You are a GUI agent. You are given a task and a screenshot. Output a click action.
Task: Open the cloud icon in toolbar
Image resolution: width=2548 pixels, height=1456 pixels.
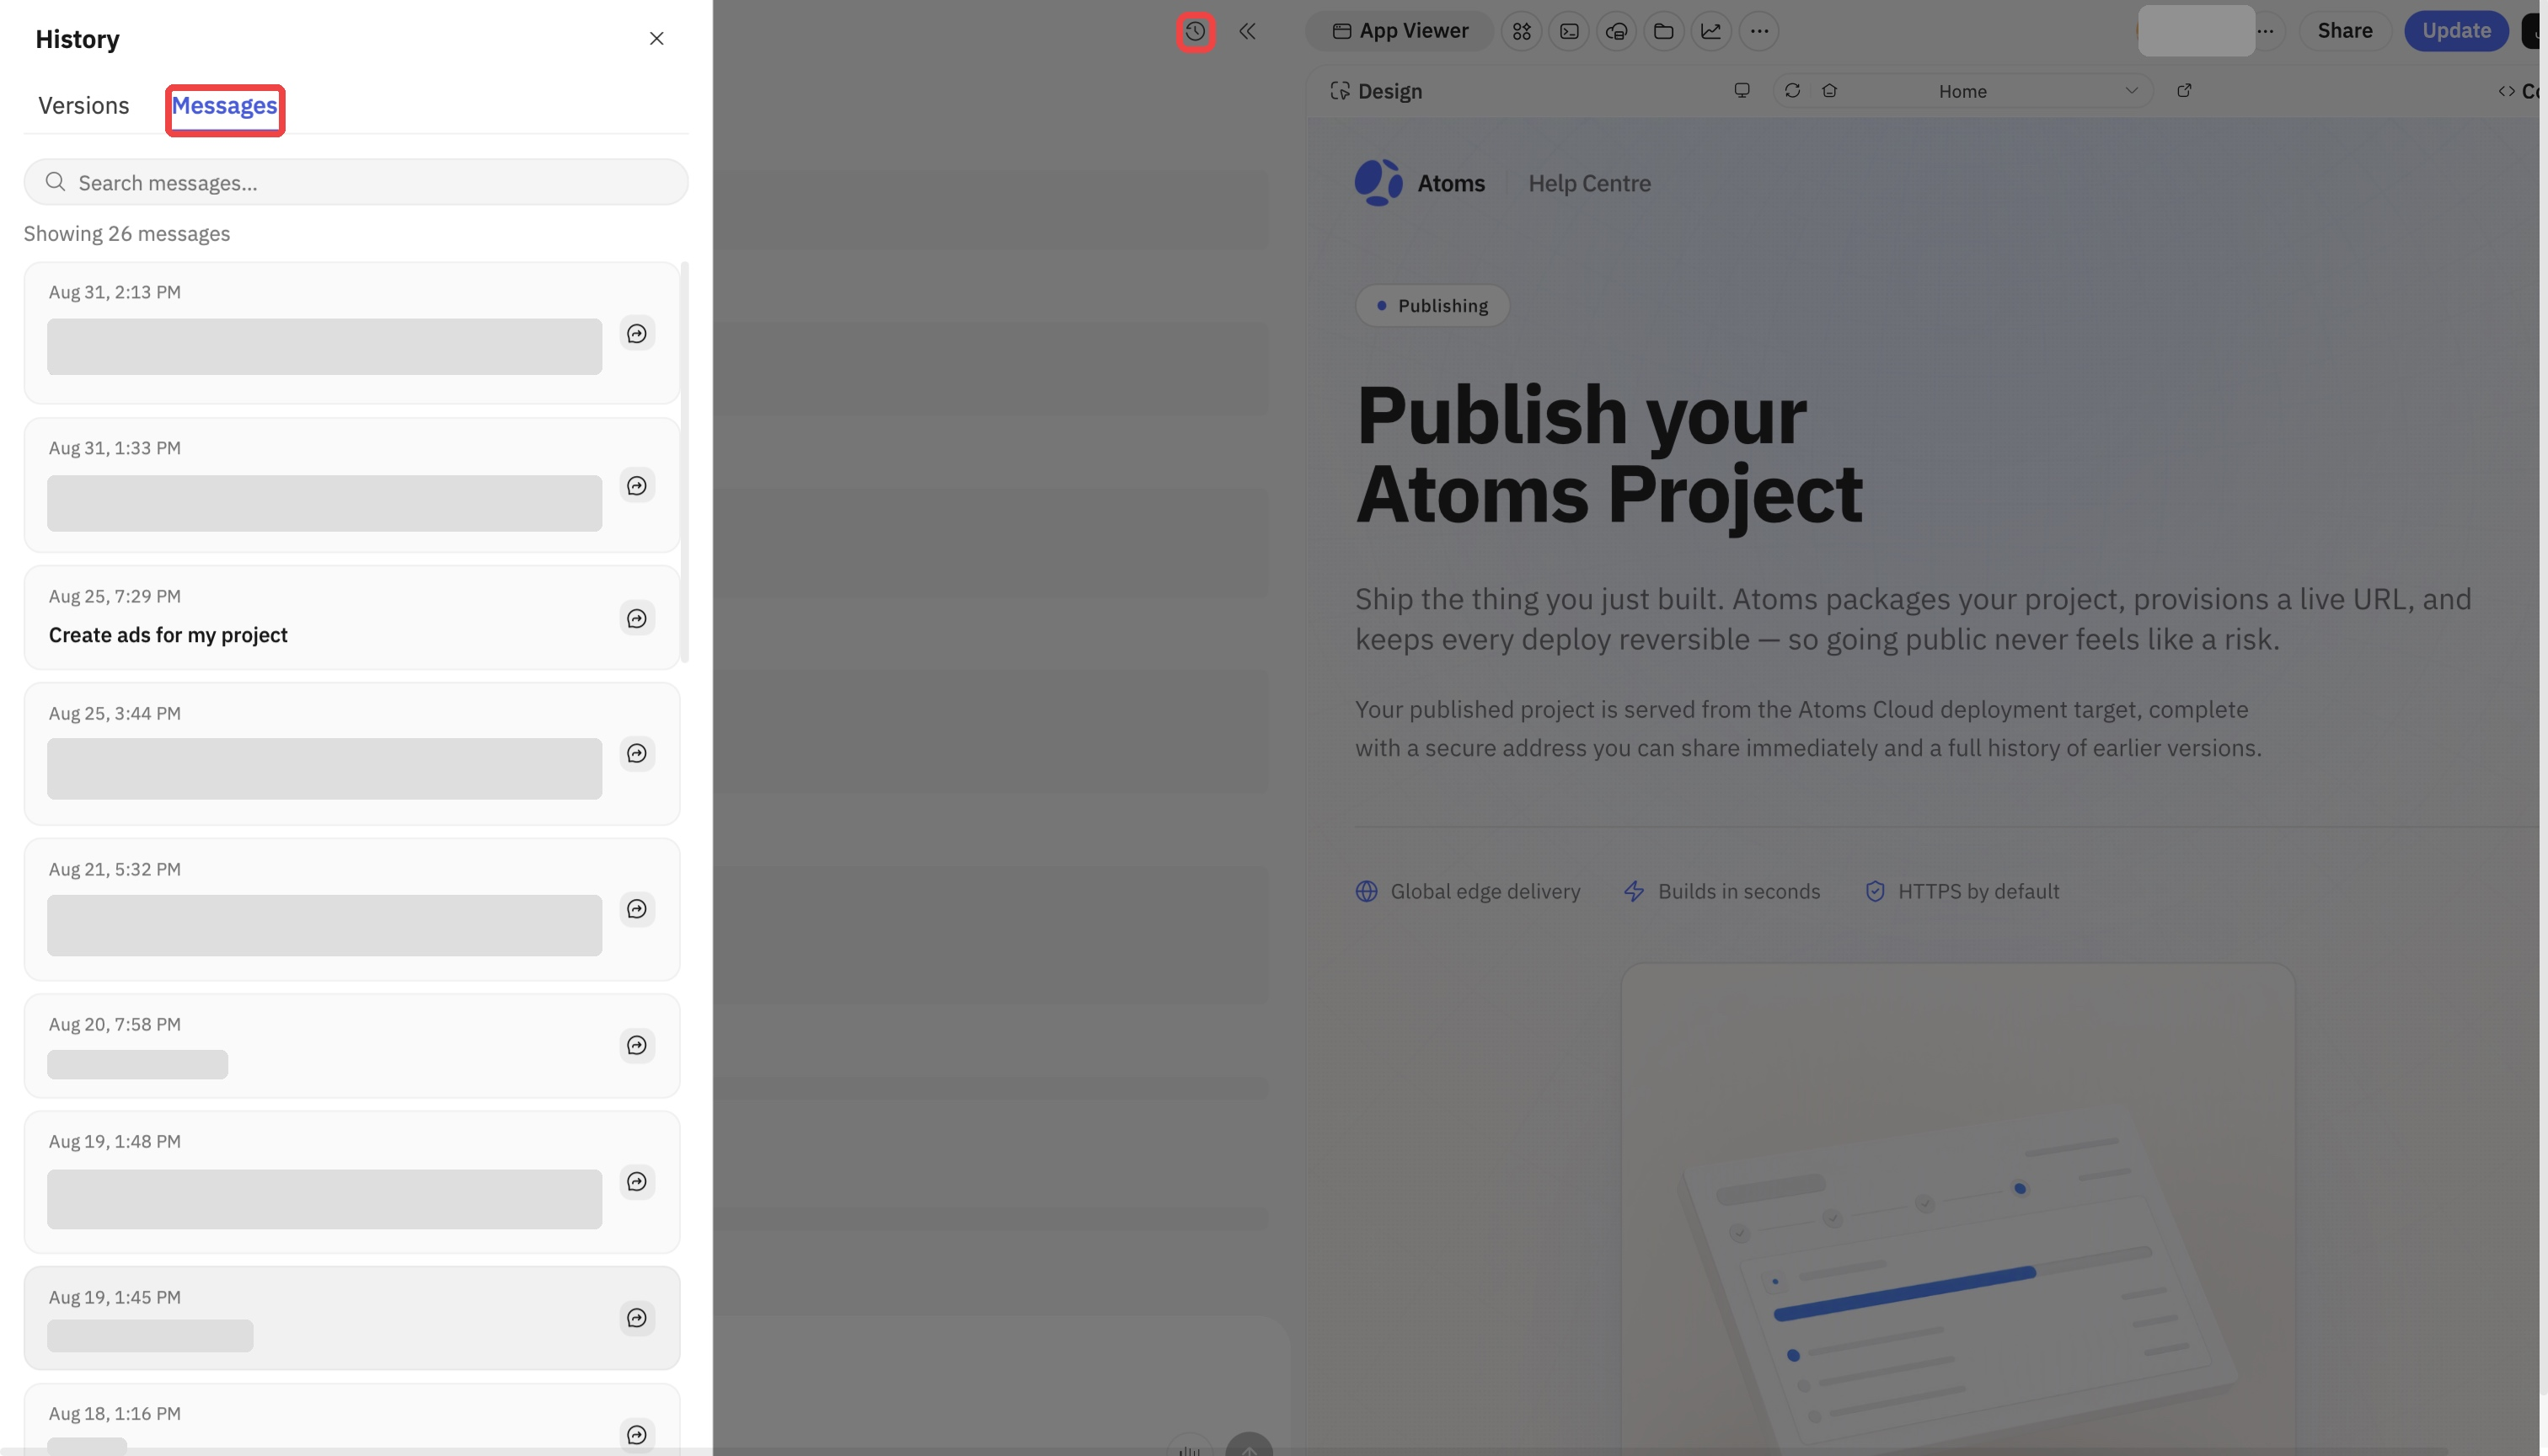(1616, 31)
